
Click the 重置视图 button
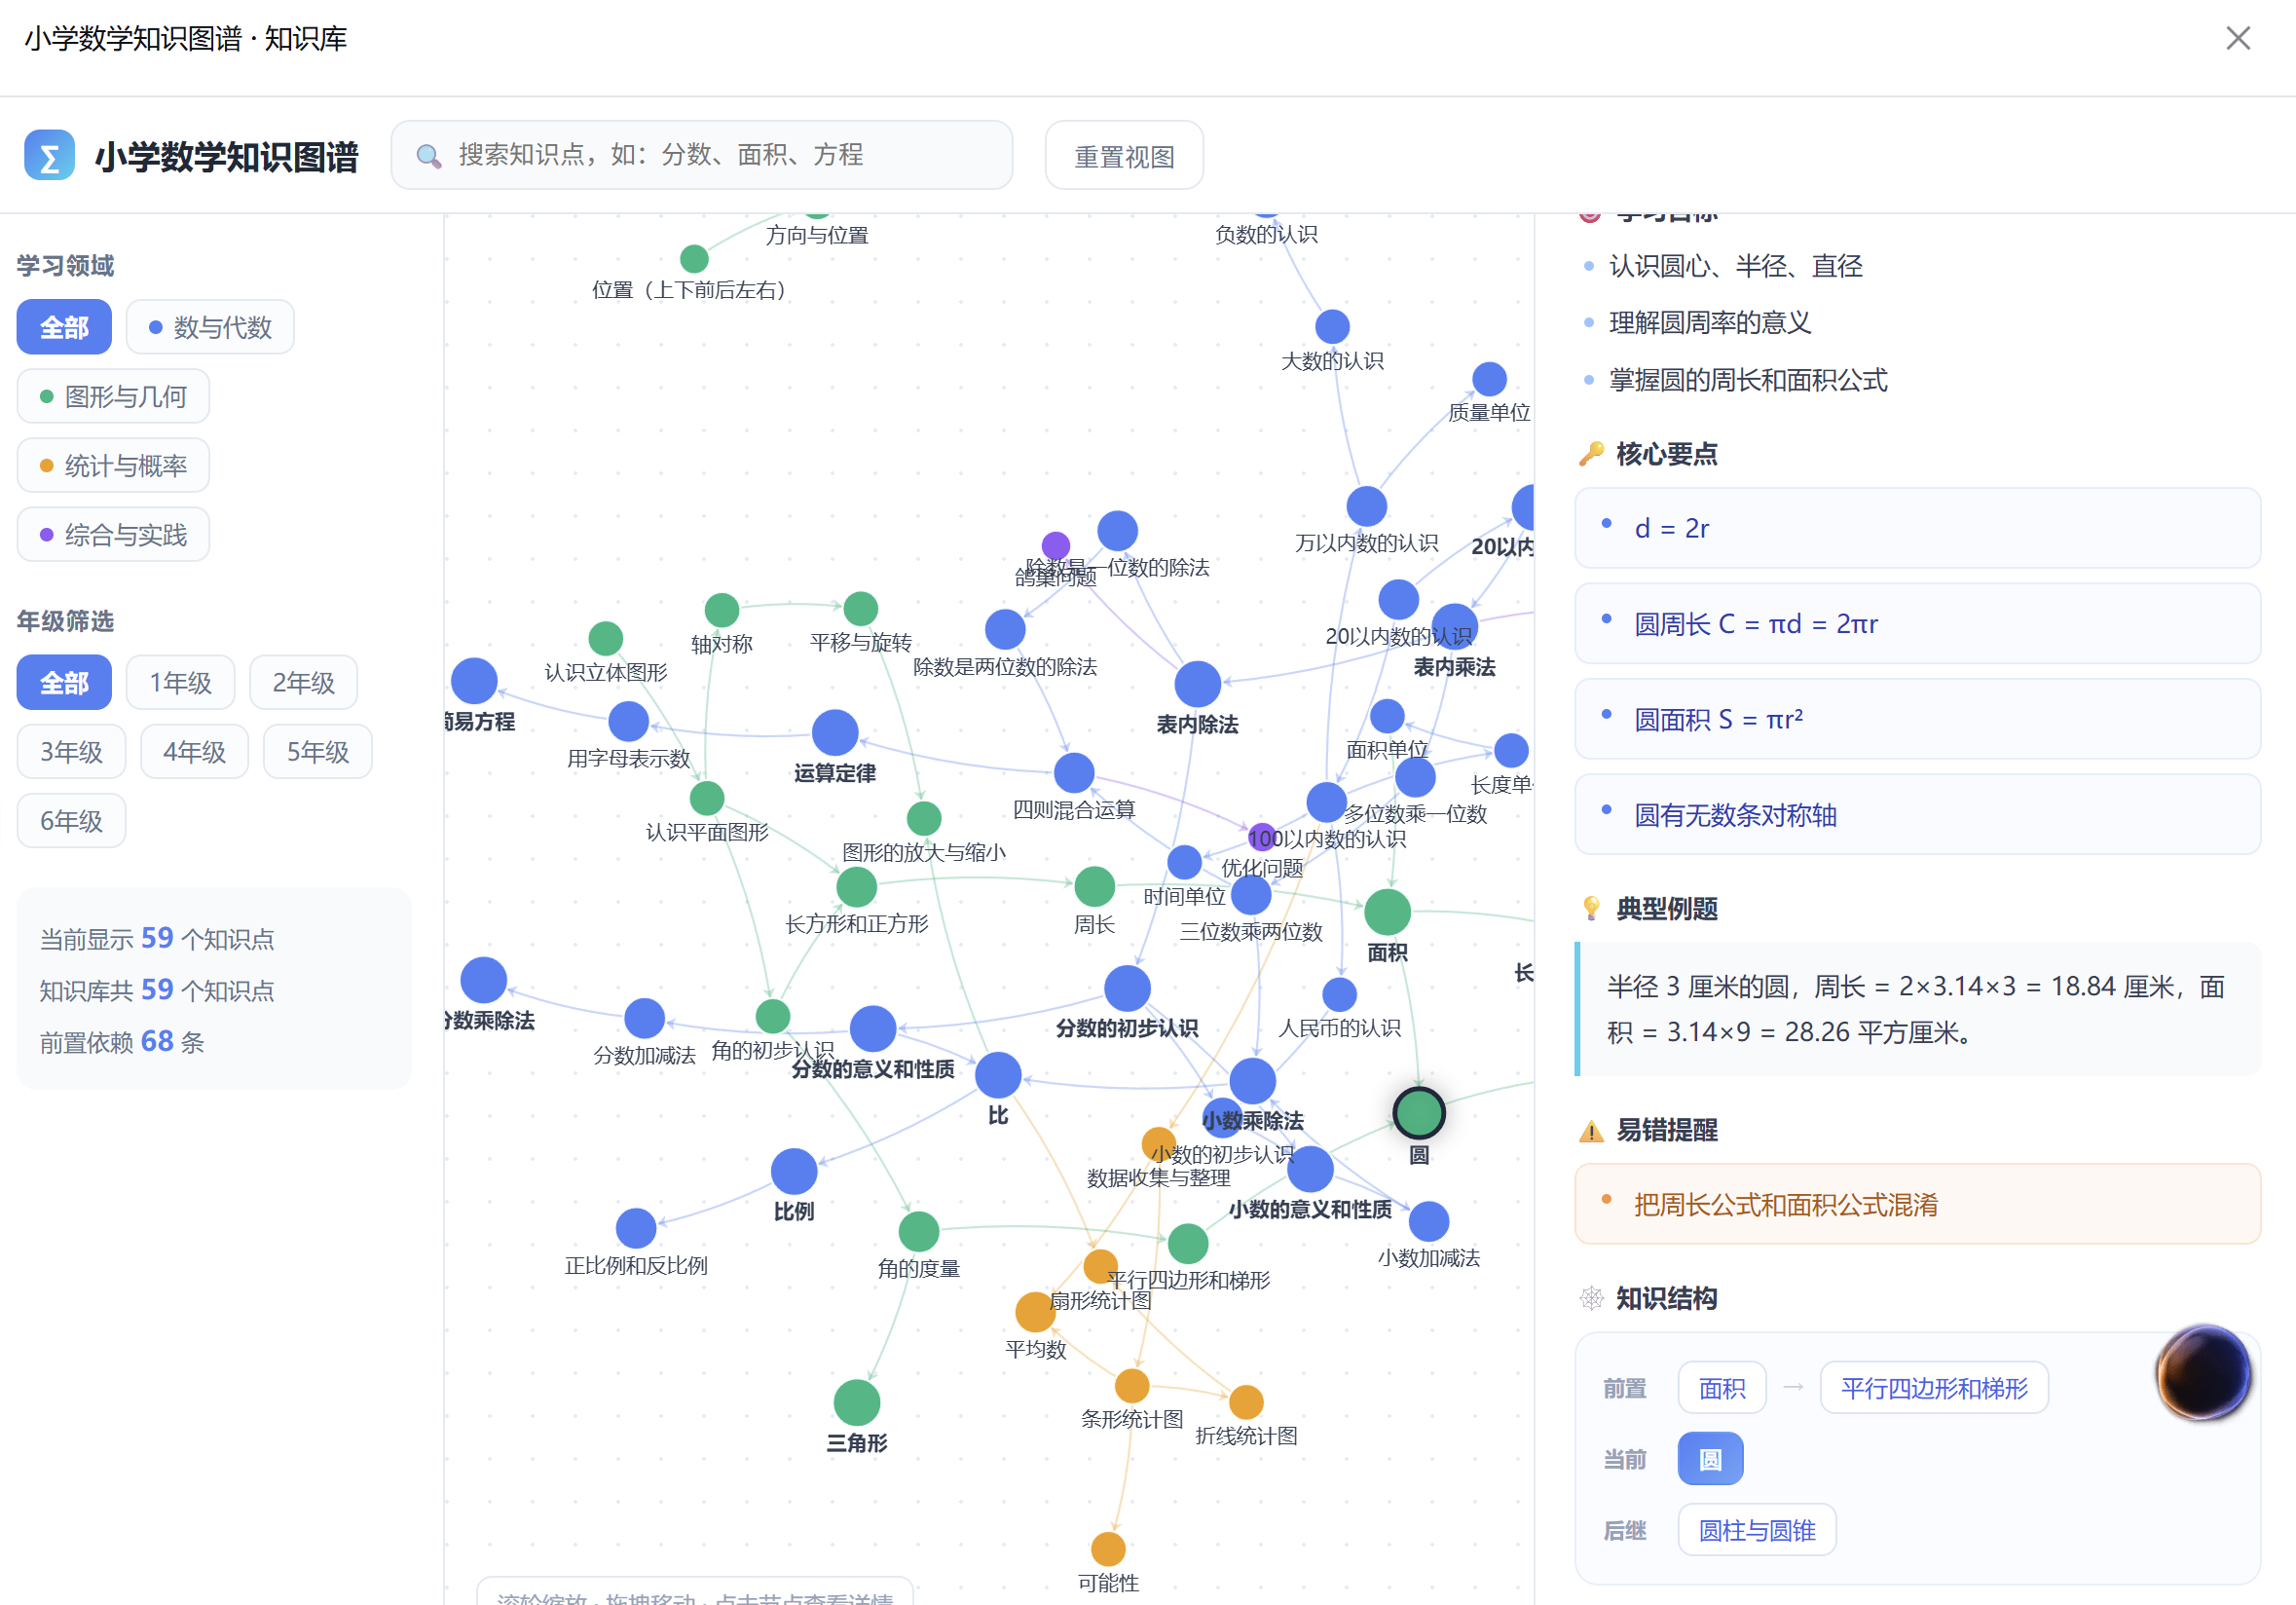[1124, 155]
